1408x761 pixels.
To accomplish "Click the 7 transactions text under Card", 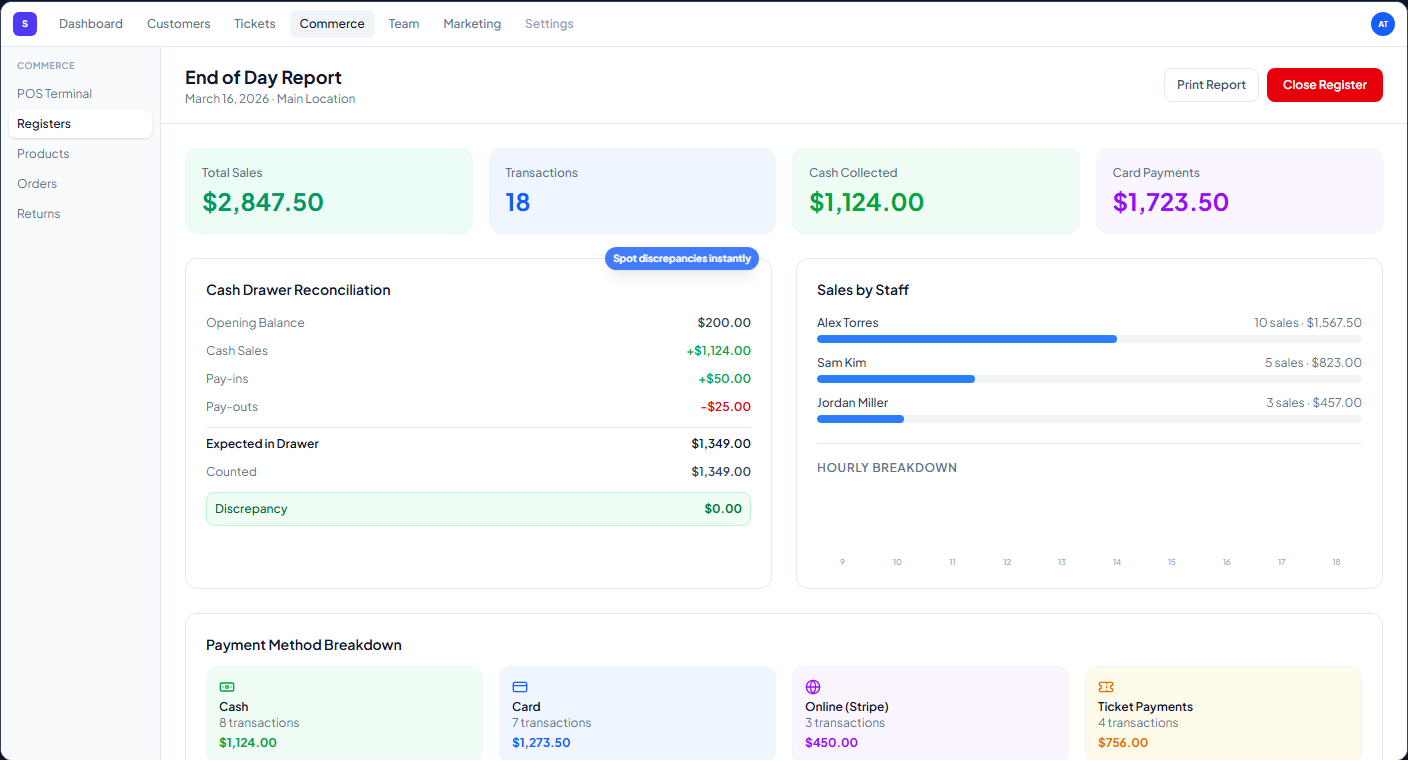I will (552, 723).
